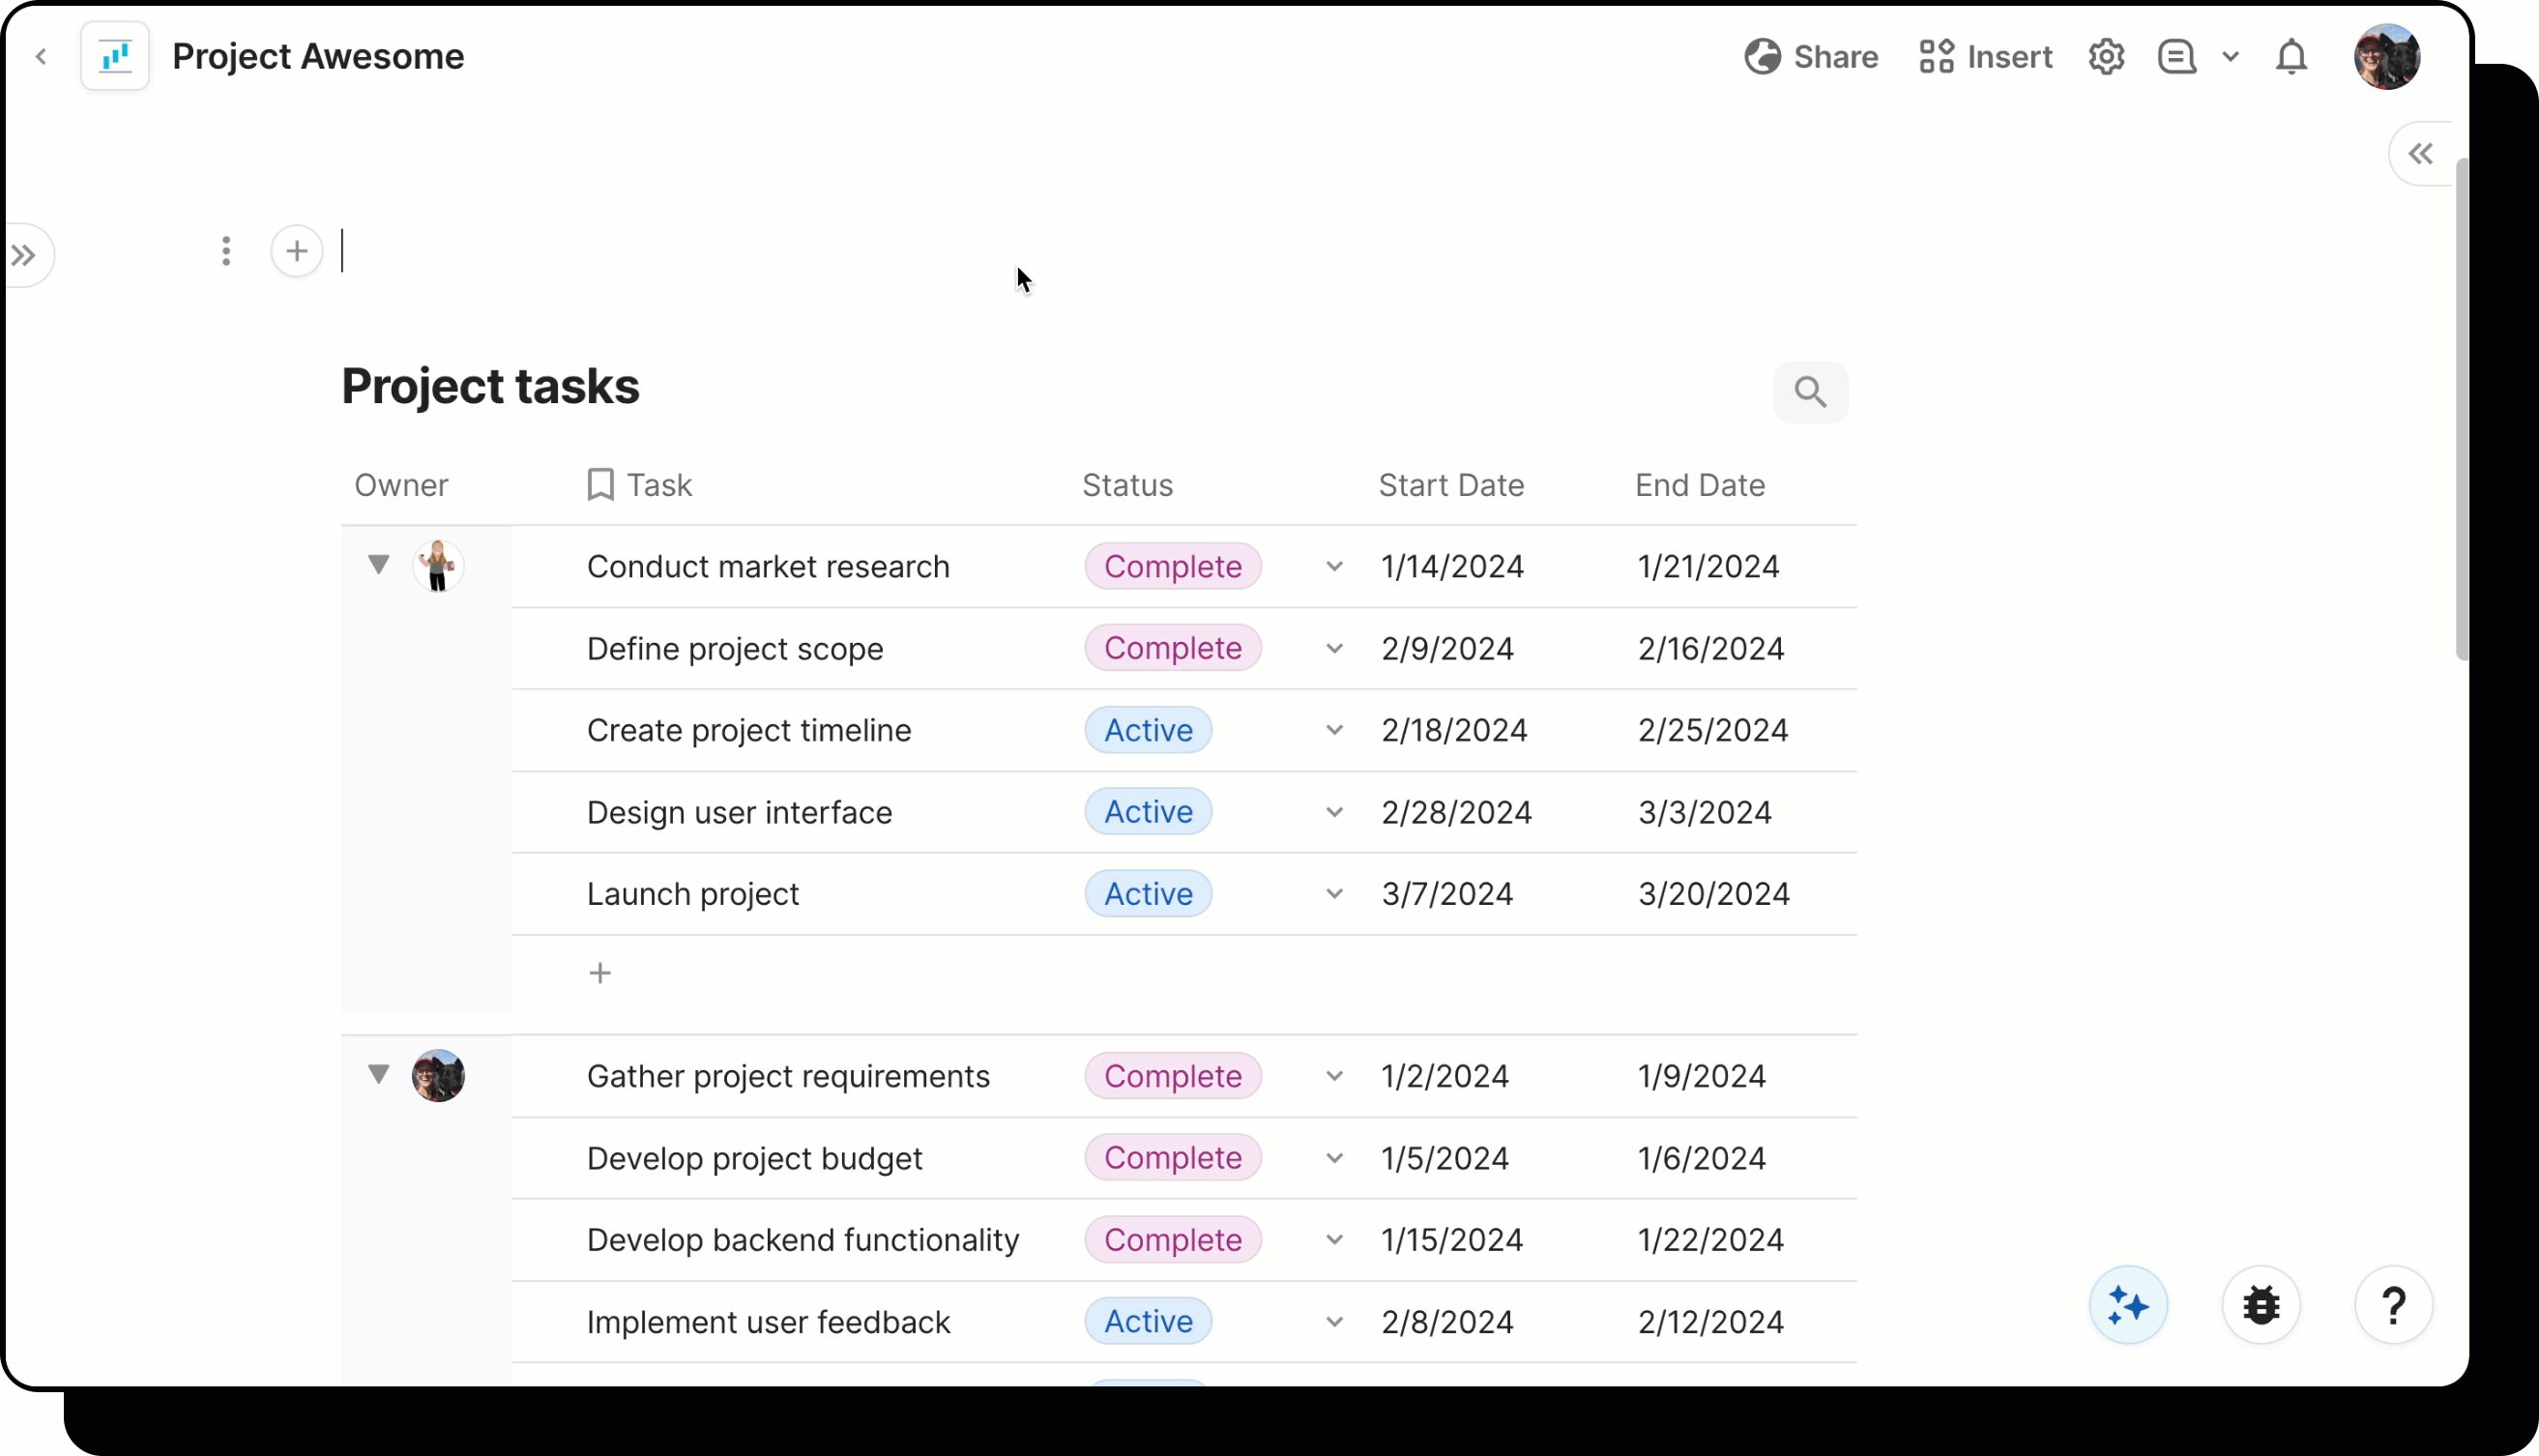Screen dimensions: 2539x1456
Task: Expand the comments dropdown chevron in top bar
Action: (2231, 57)
